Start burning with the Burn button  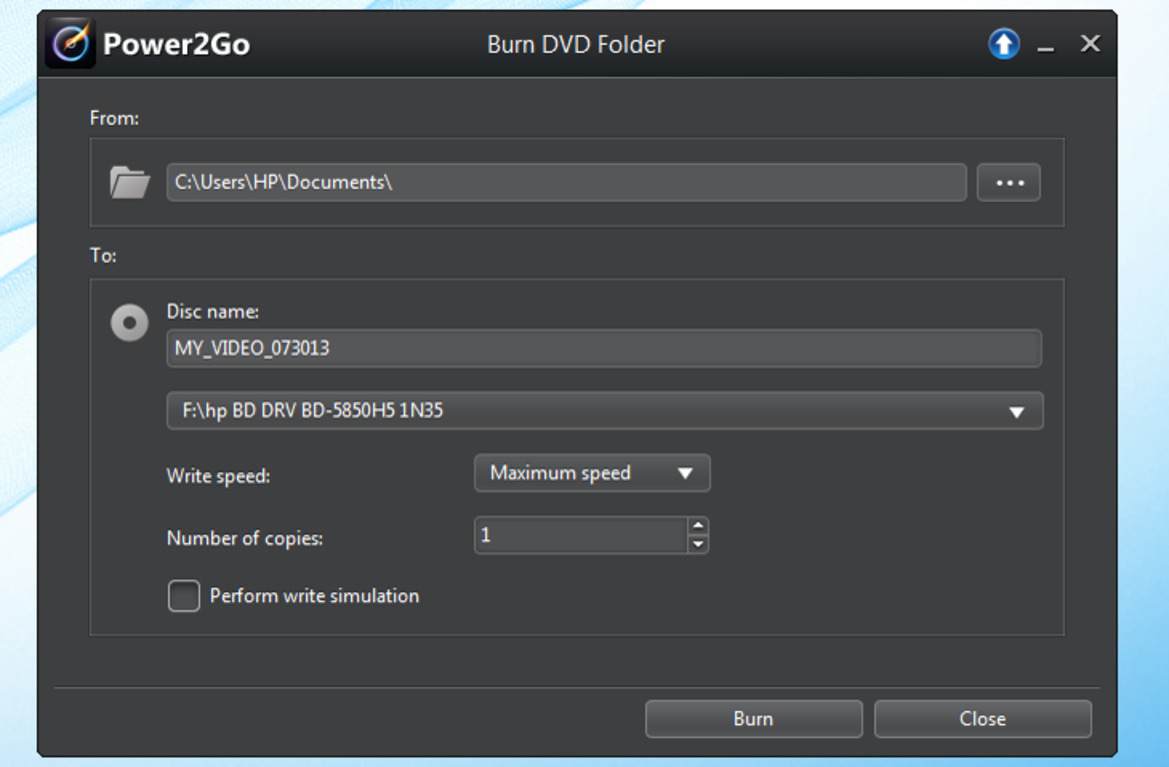tap(754, 719)
